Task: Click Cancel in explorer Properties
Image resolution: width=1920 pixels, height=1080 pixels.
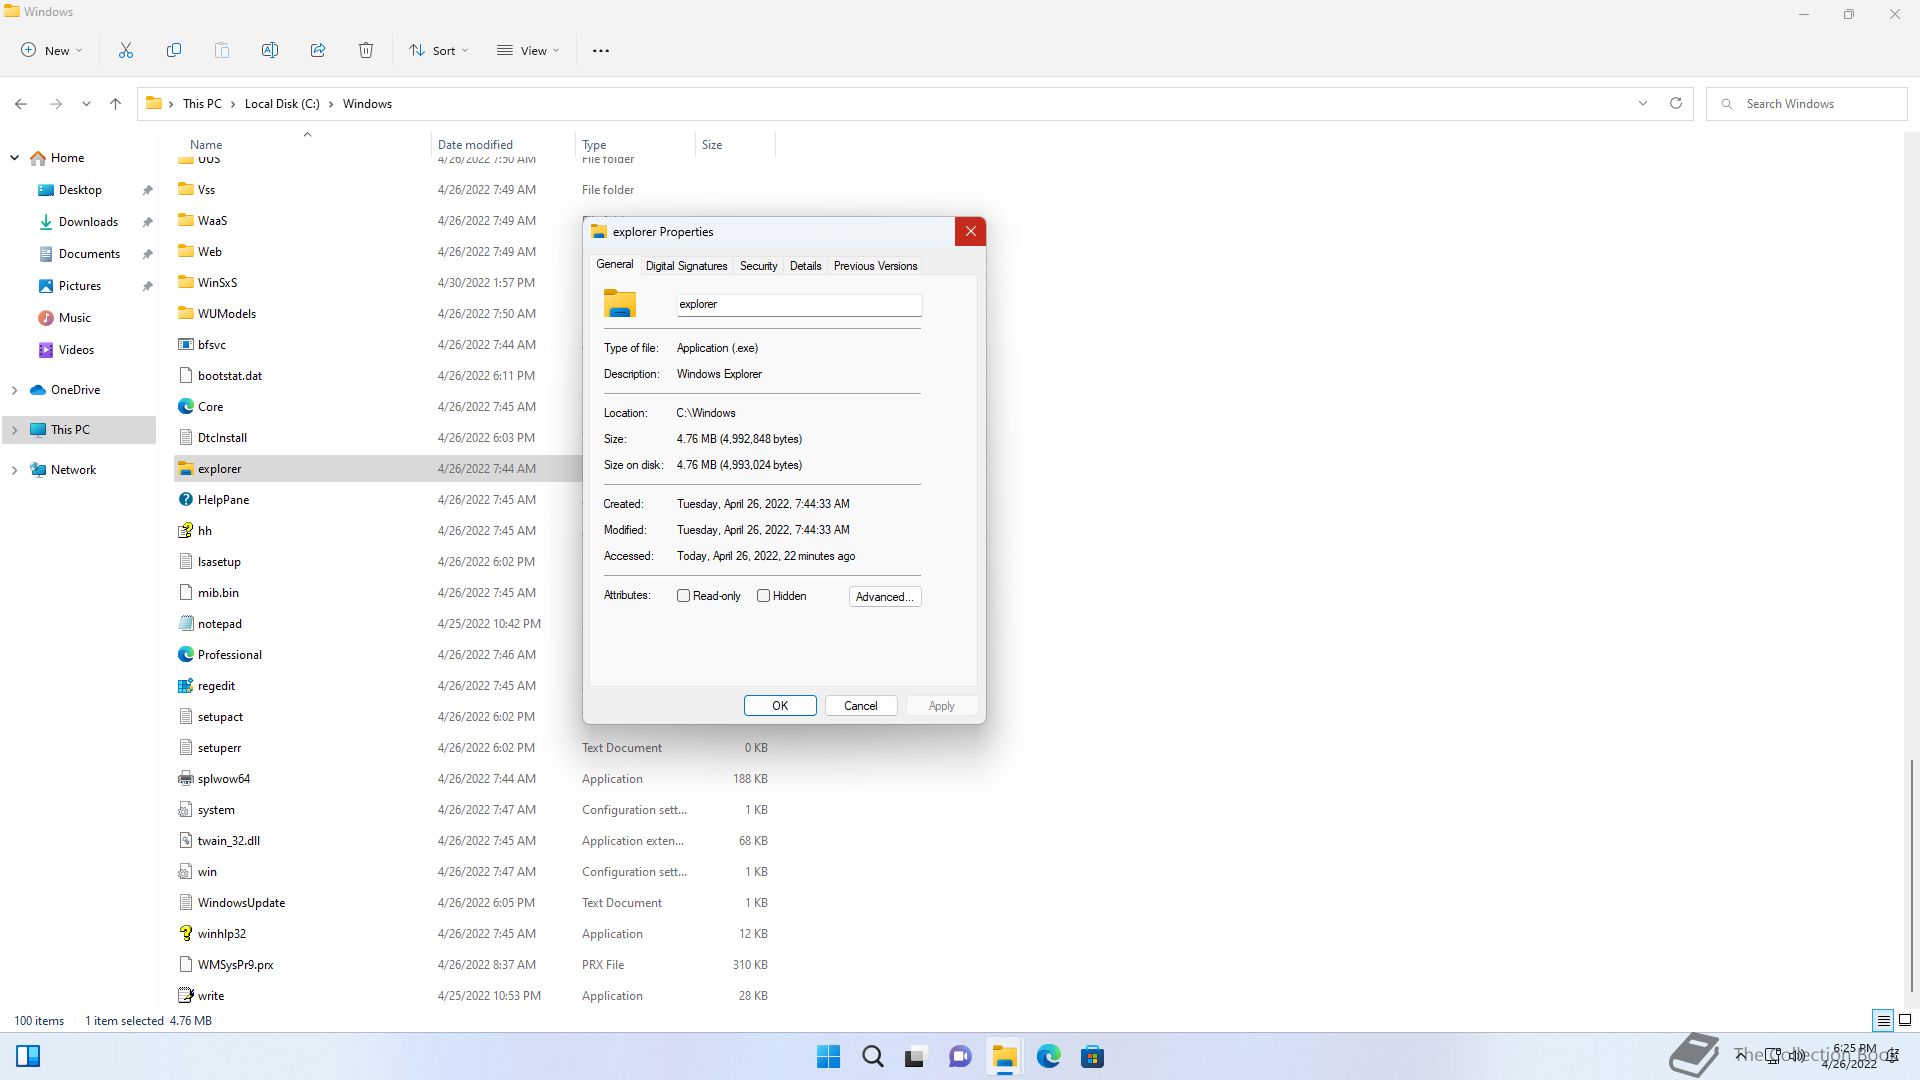Action: pyautogui.click(x=860, y=706)
